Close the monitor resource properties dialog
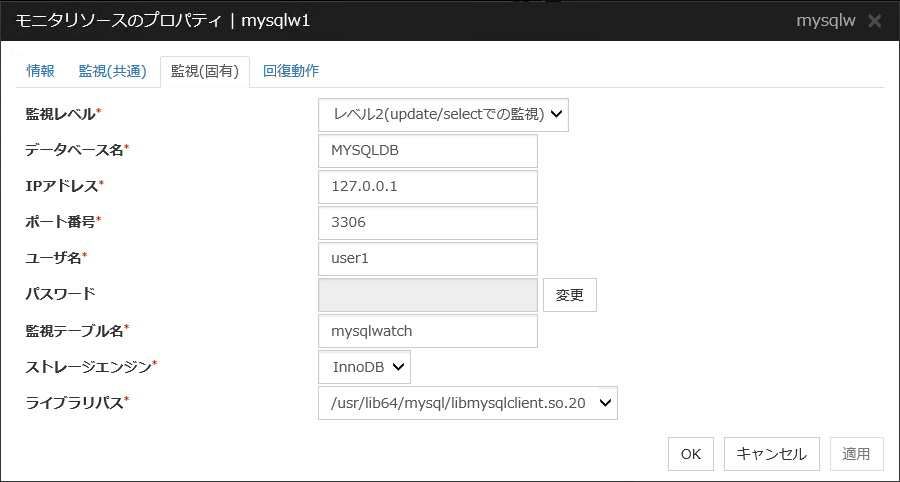 click(x=874, y=21)
